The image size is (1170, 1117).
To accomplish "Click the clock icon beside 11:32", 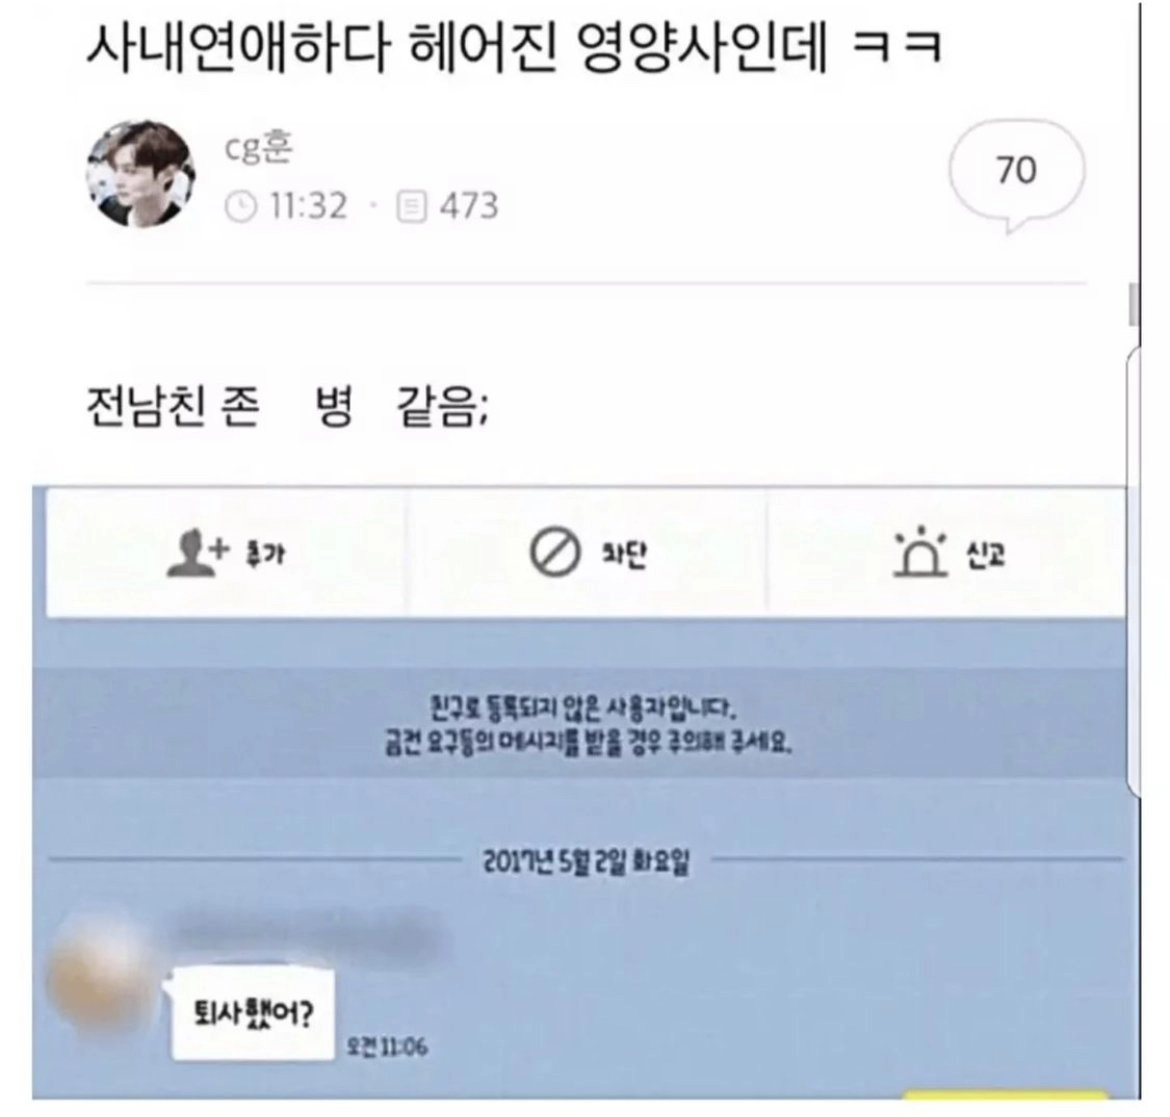I will [x=240, y=207].
